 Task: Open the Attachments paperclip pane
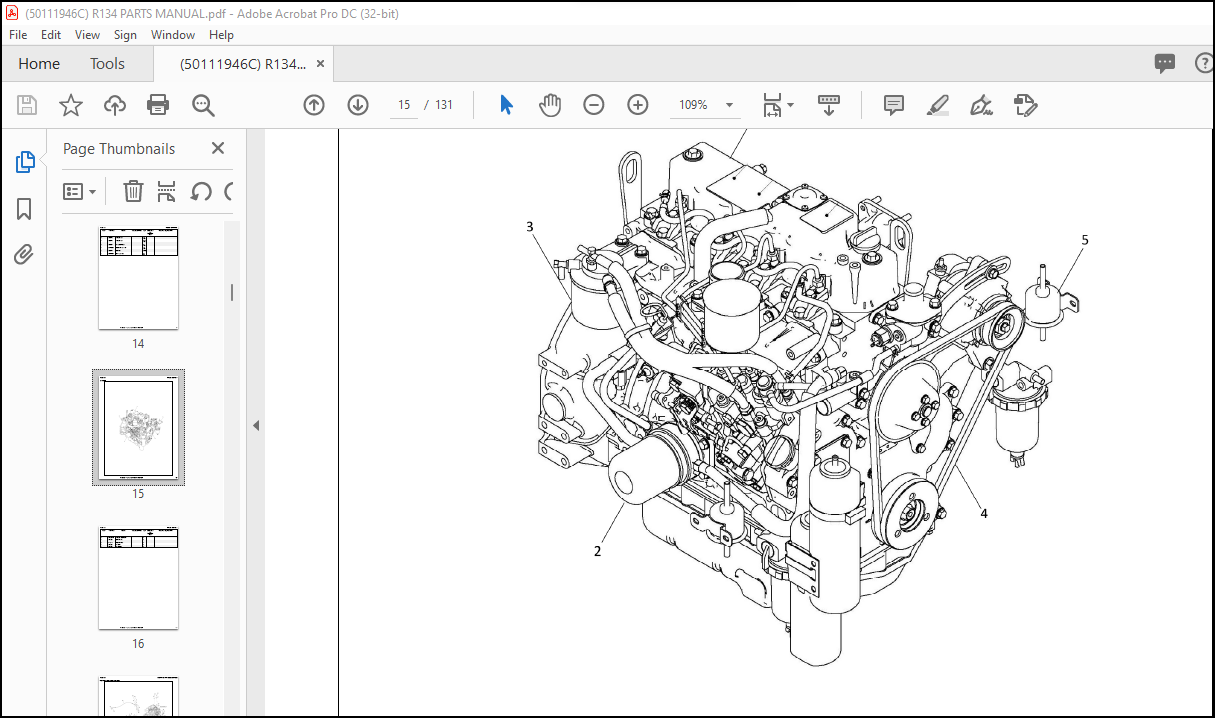click(24, 255)
